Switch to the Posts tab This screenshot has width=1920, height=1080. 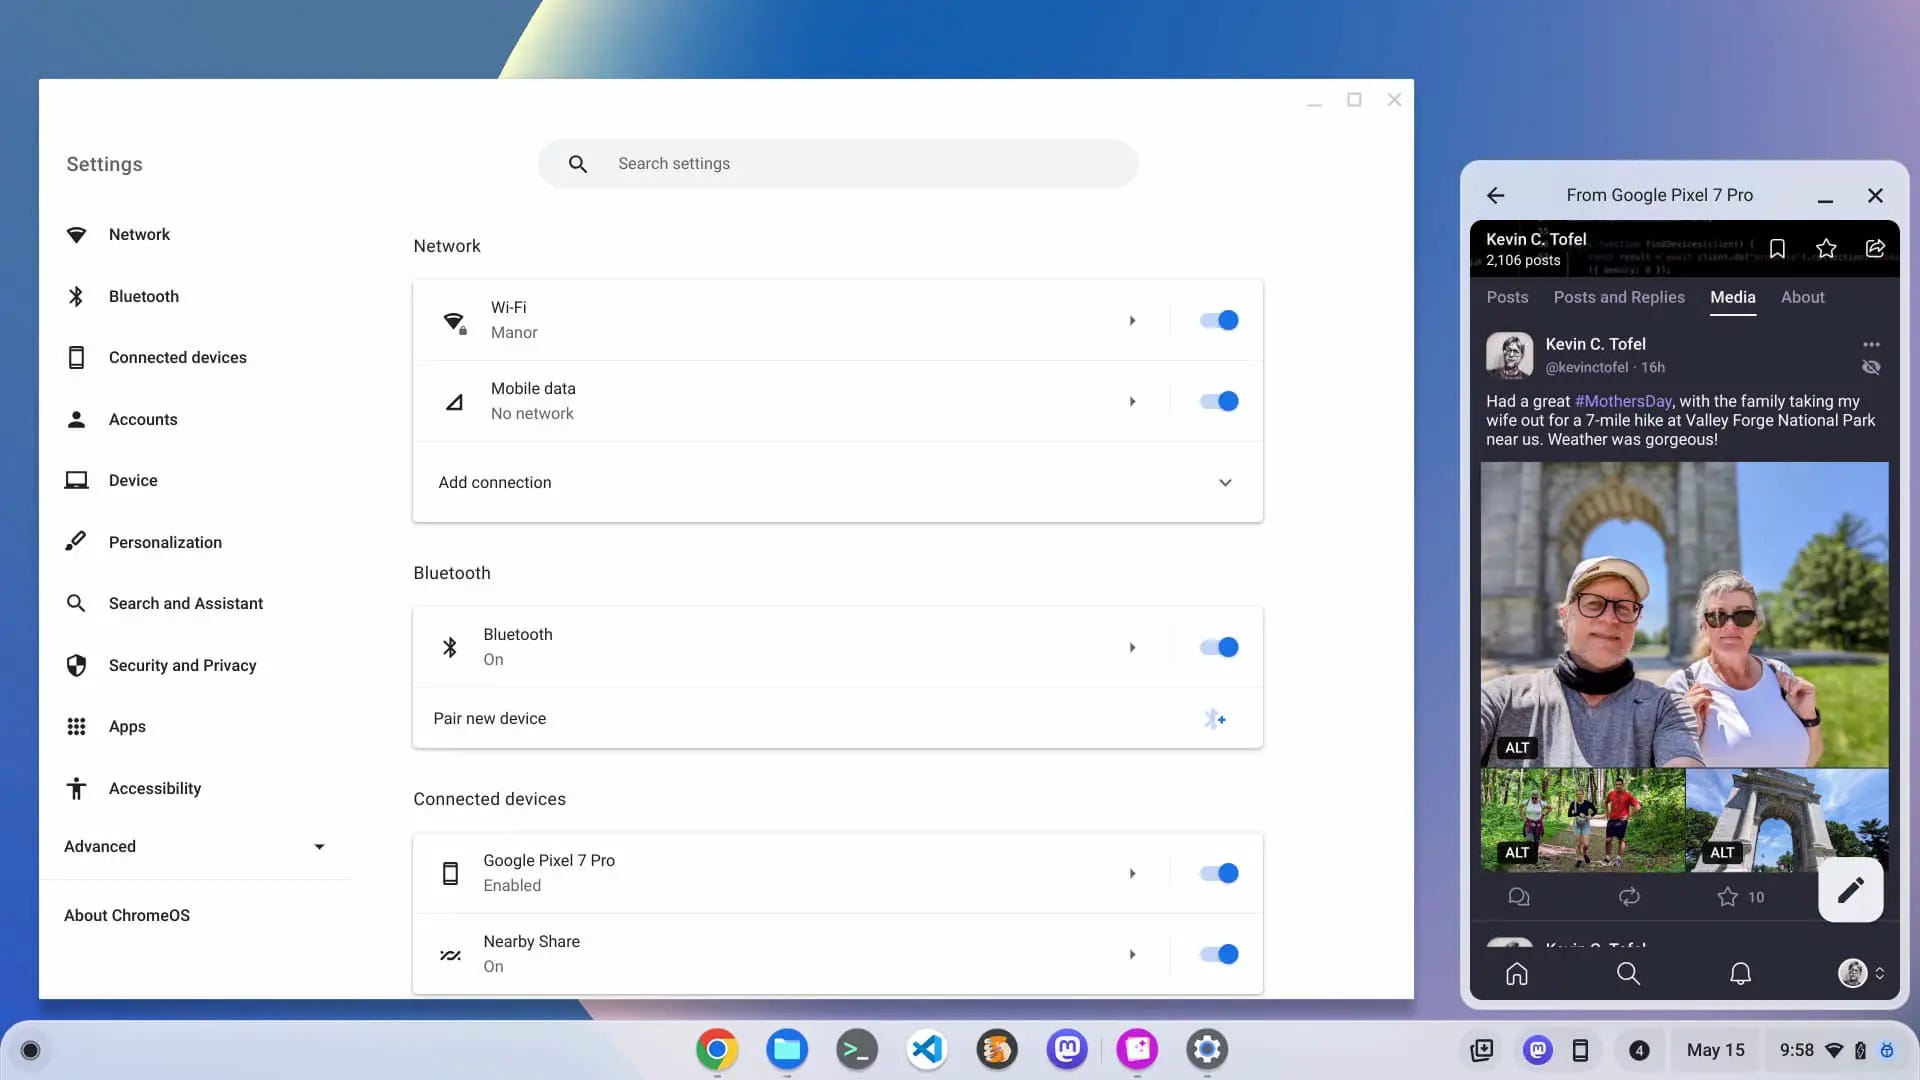1507,297
